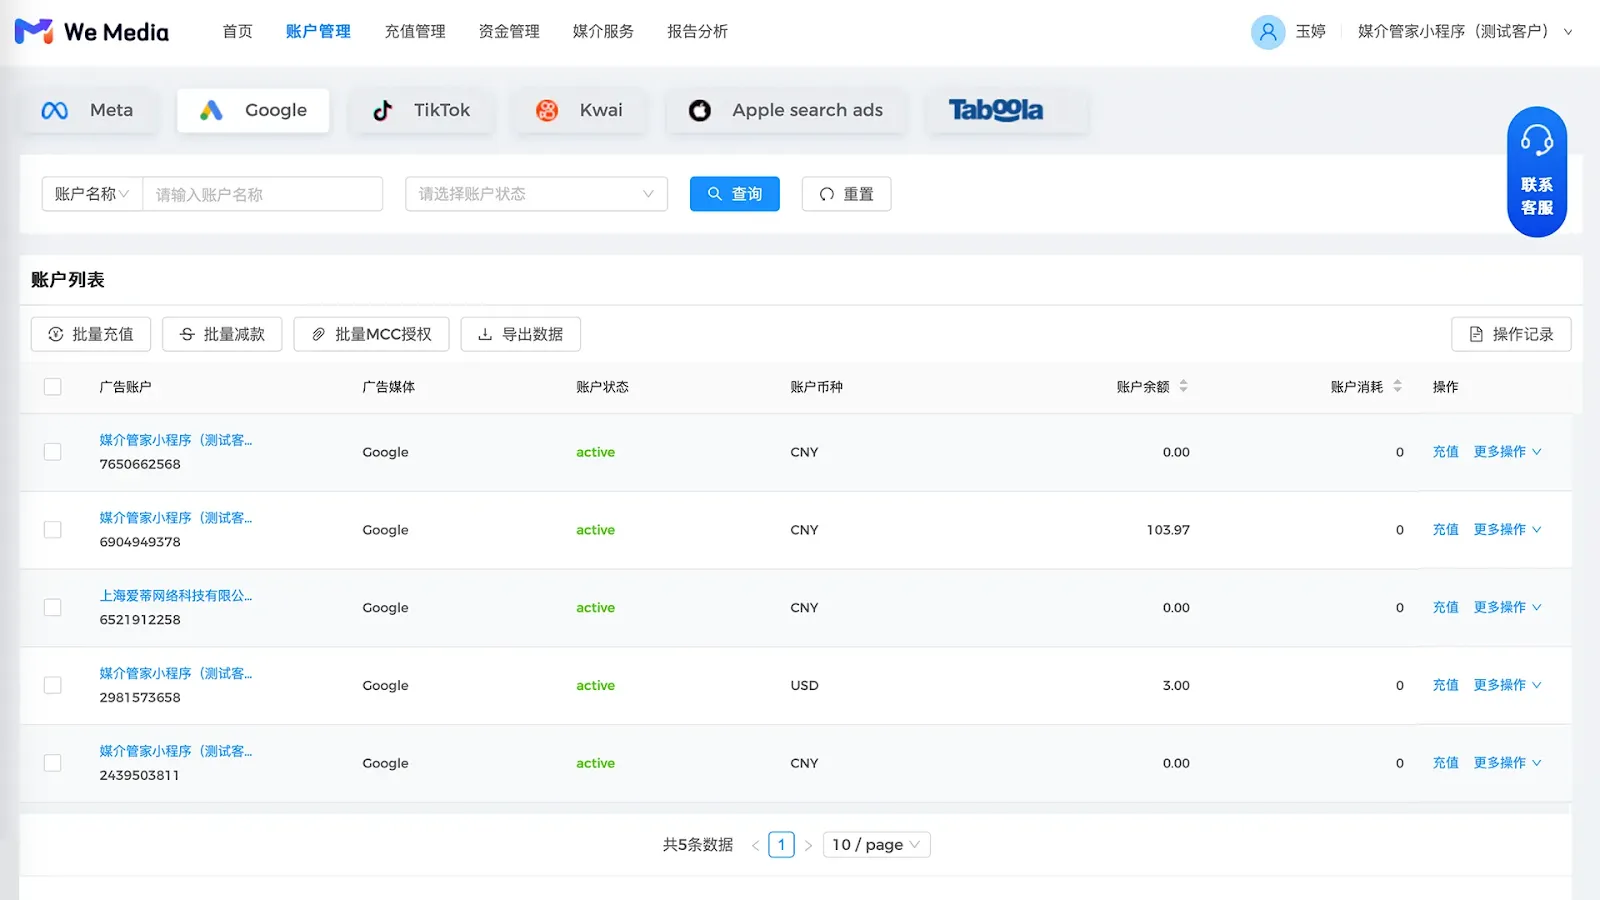Open the 操作记录 log button
This screenshot has height=900, width=1600.
click(1511, 334)
